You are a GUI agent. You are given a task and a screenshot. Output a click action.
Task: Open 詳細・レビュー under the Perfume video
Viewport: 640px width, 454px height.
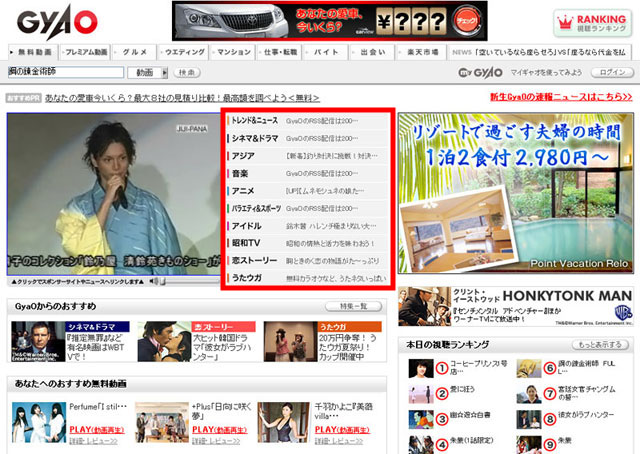[x=93, y=441]
